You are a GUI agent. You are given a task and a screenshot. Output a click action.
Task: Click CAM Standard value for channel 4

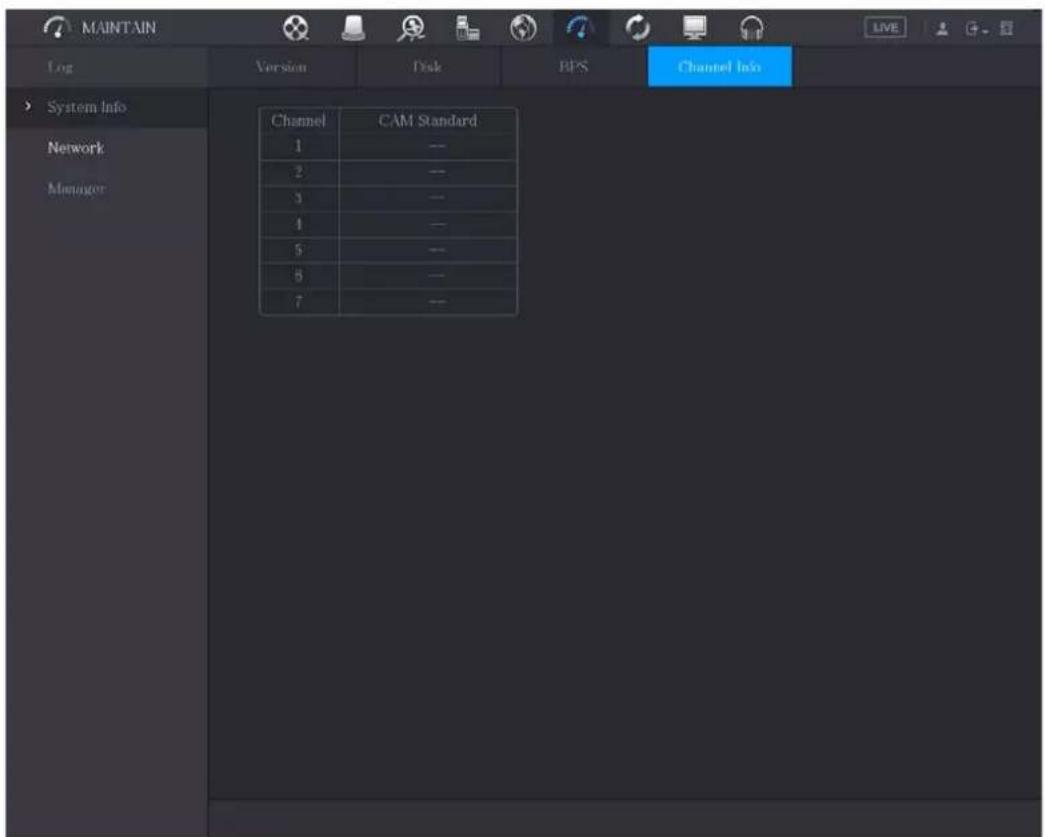(428, 224)
